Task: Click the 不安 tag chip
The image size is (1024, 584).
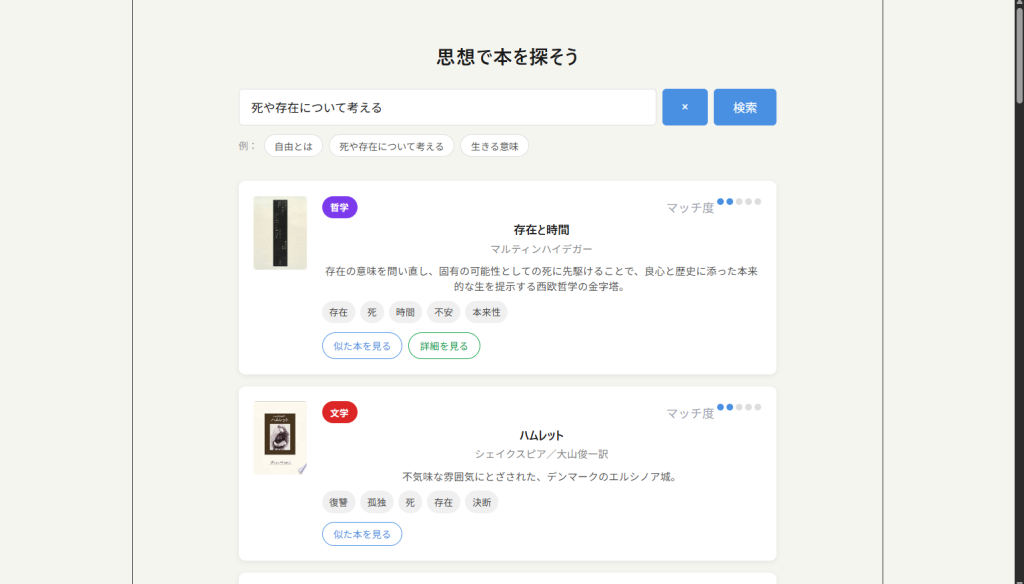Action: pos(443,312)
